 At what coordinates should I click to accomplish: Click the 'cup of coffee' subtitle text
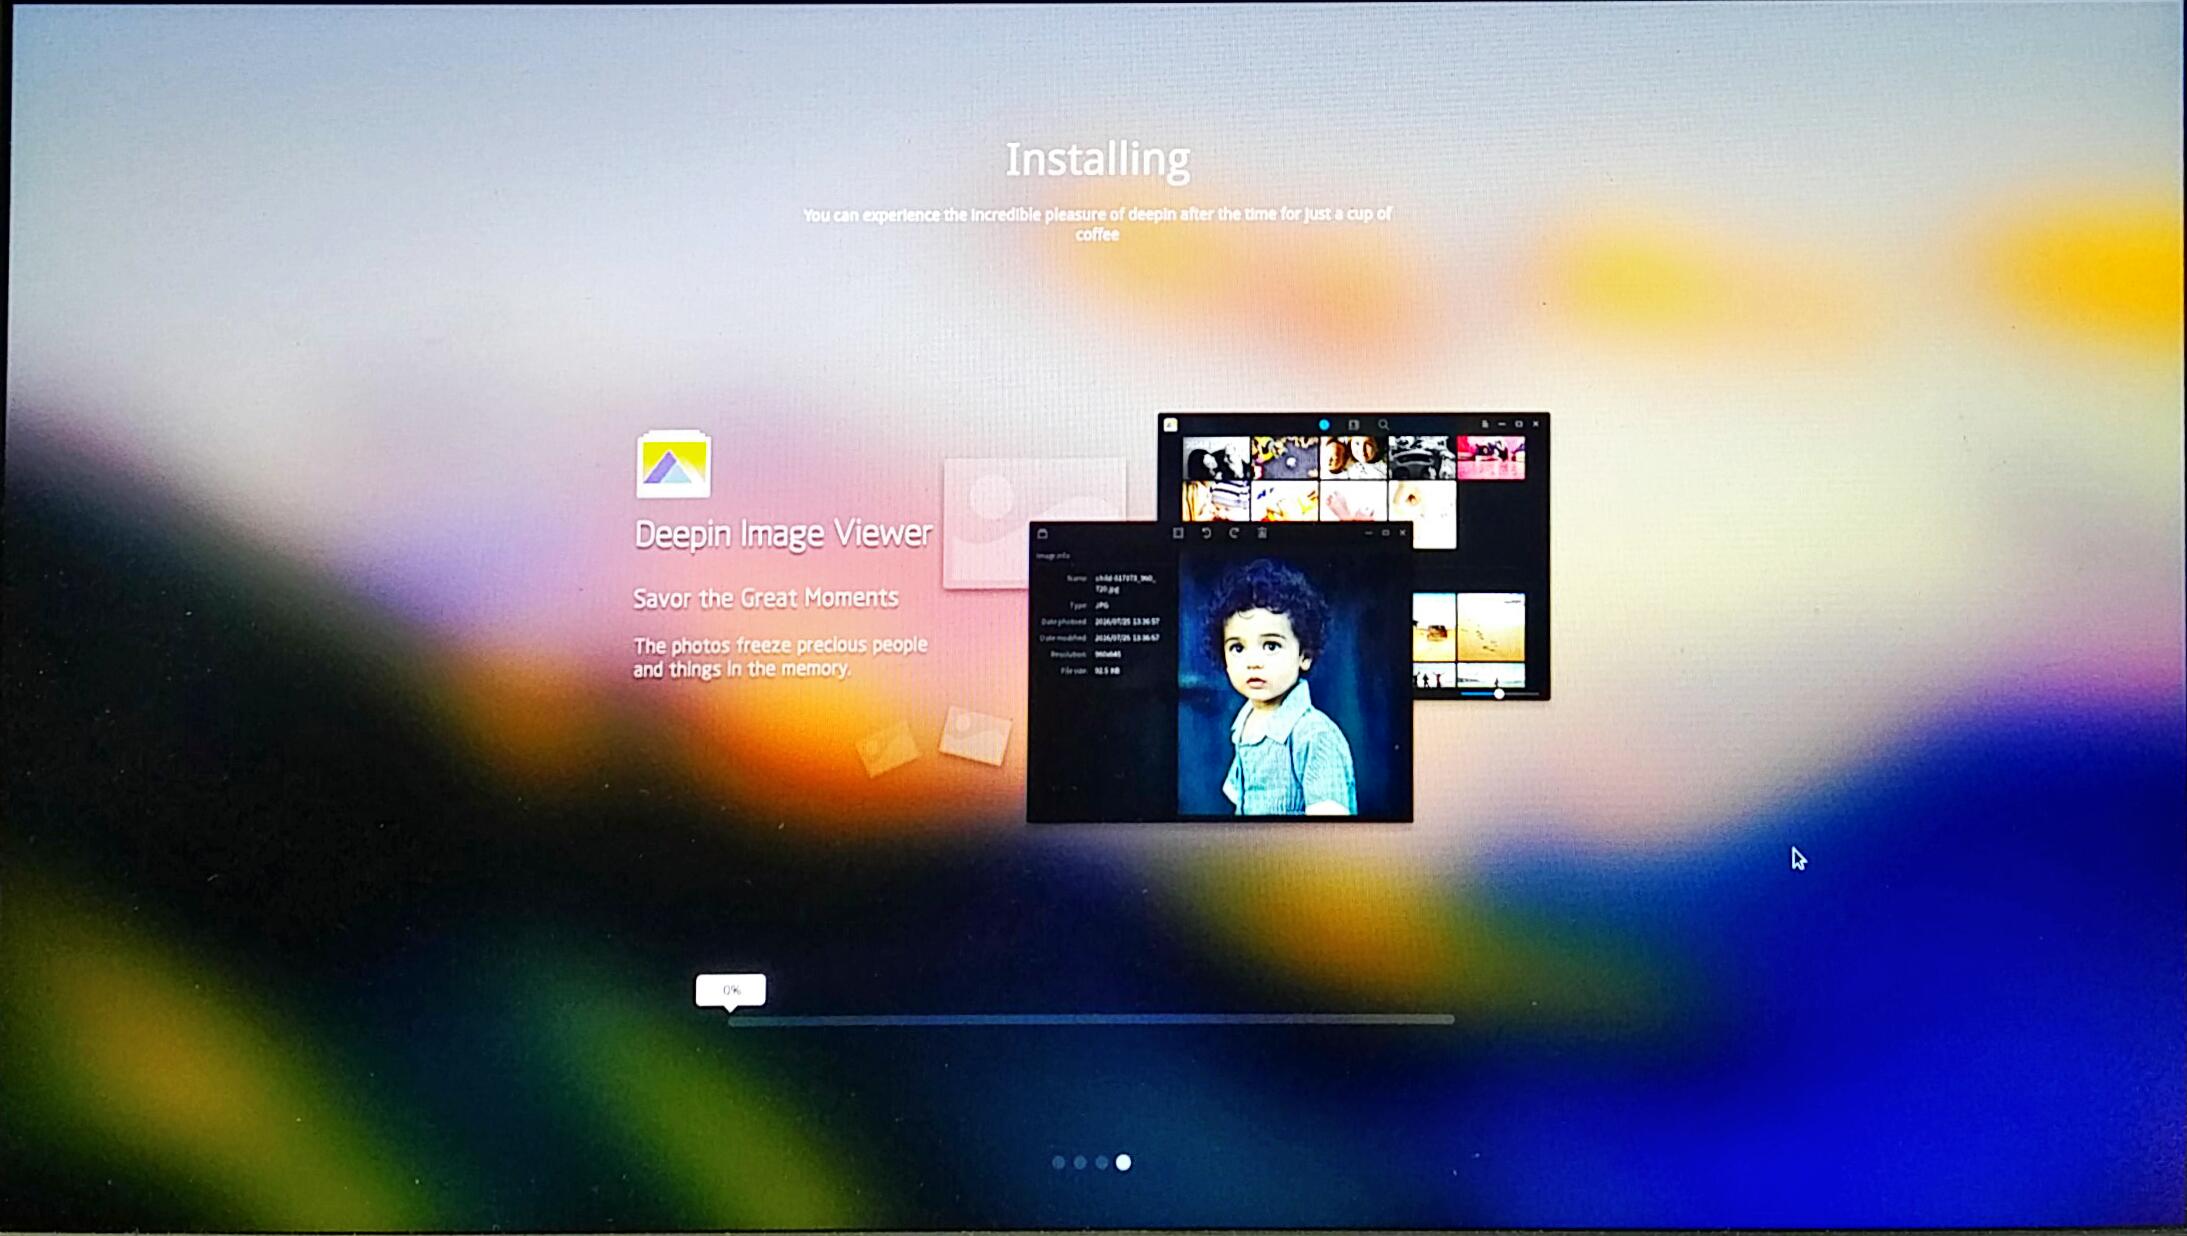pyautogui.click(x=1097, y=224)
